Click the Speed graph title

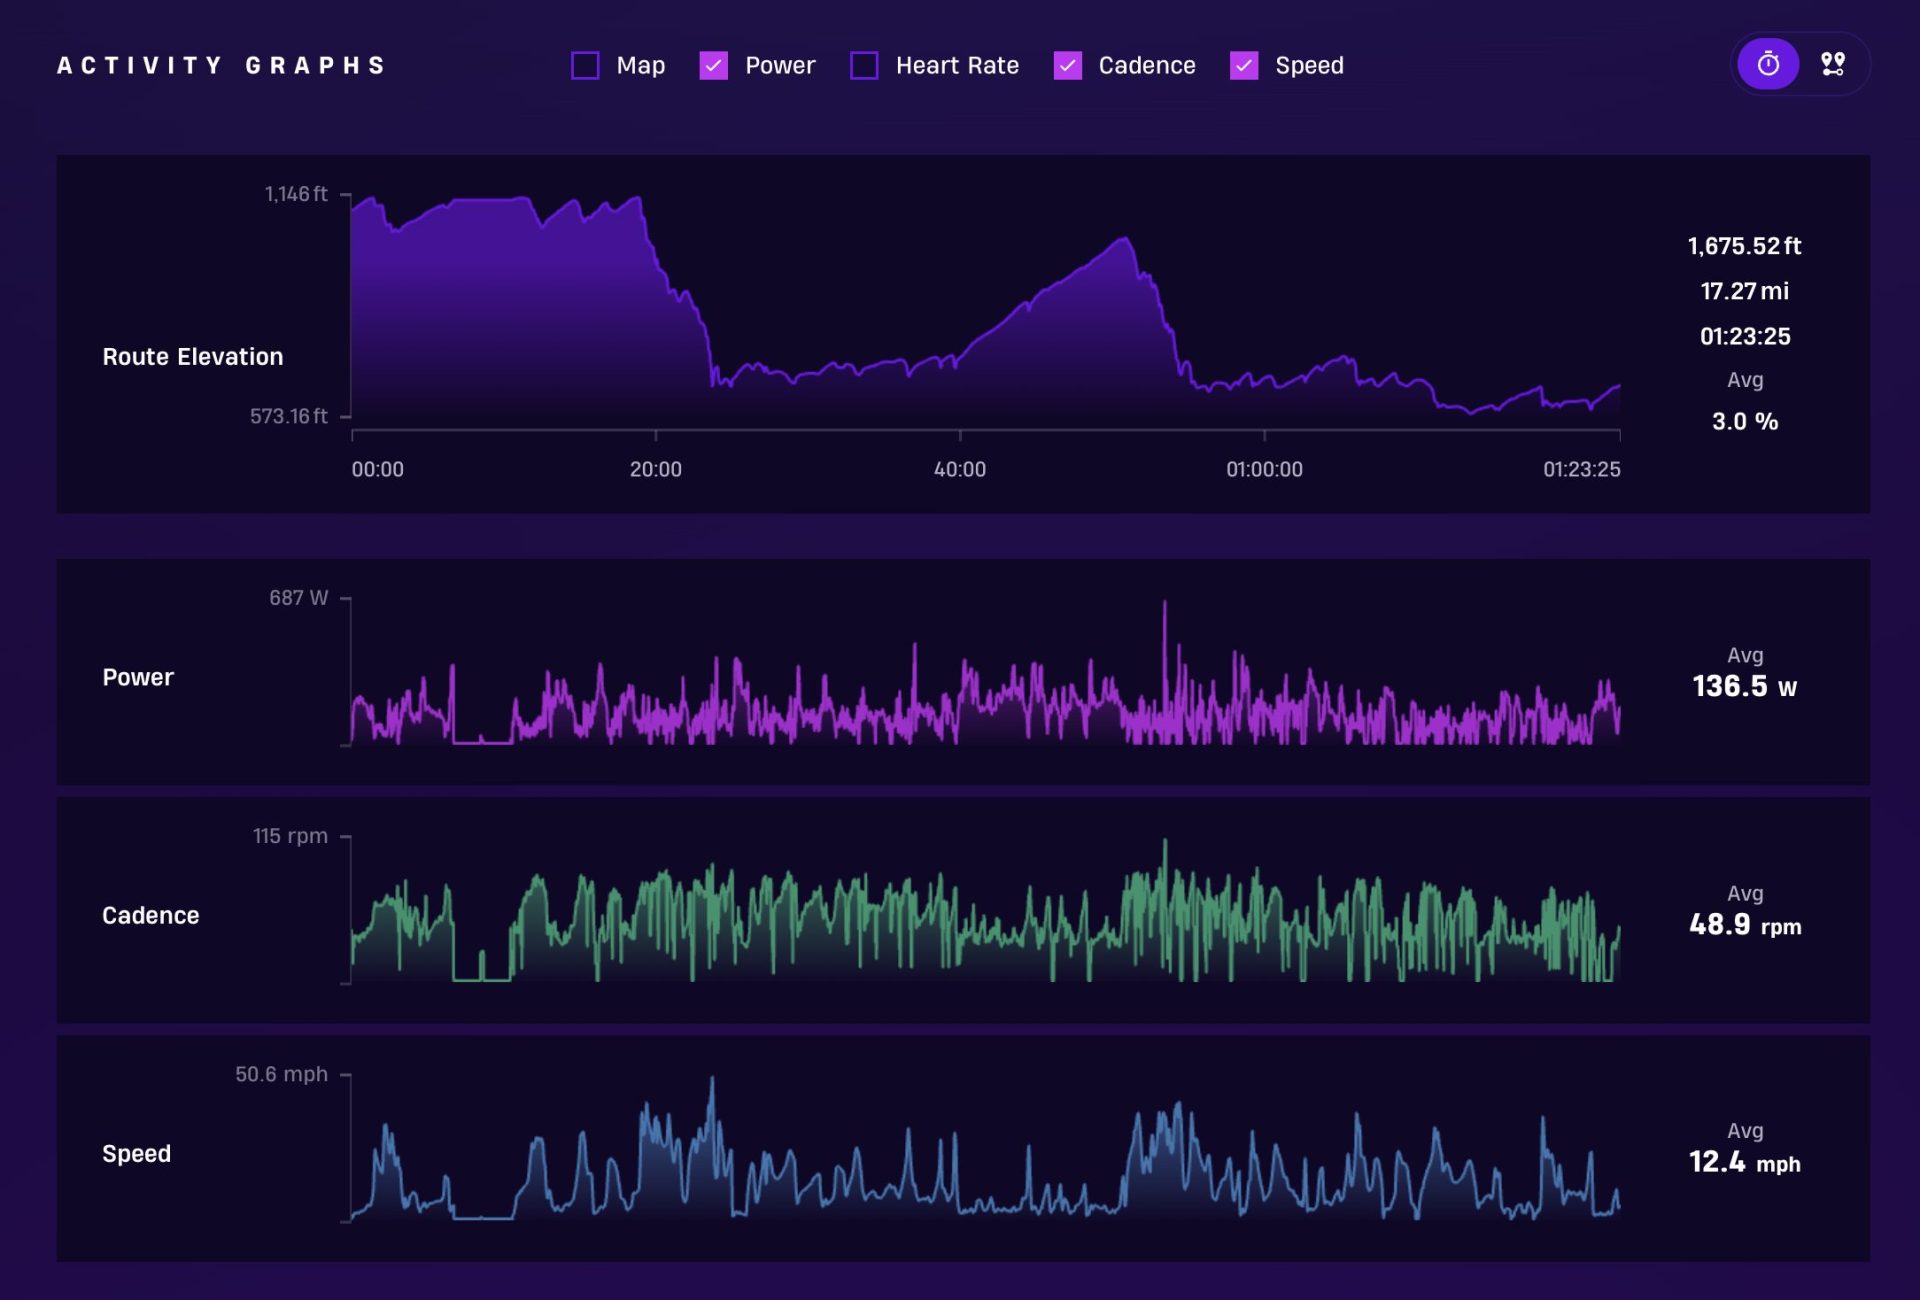click(x=137, y=1154)
